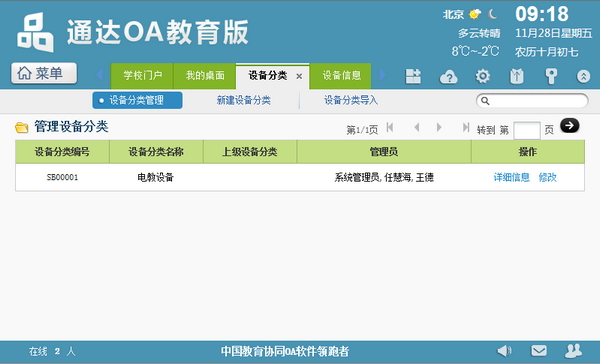Screen dimensions: 600x364
Task: Switch to the 我的桌面 tab
Action: coord(205,76)
